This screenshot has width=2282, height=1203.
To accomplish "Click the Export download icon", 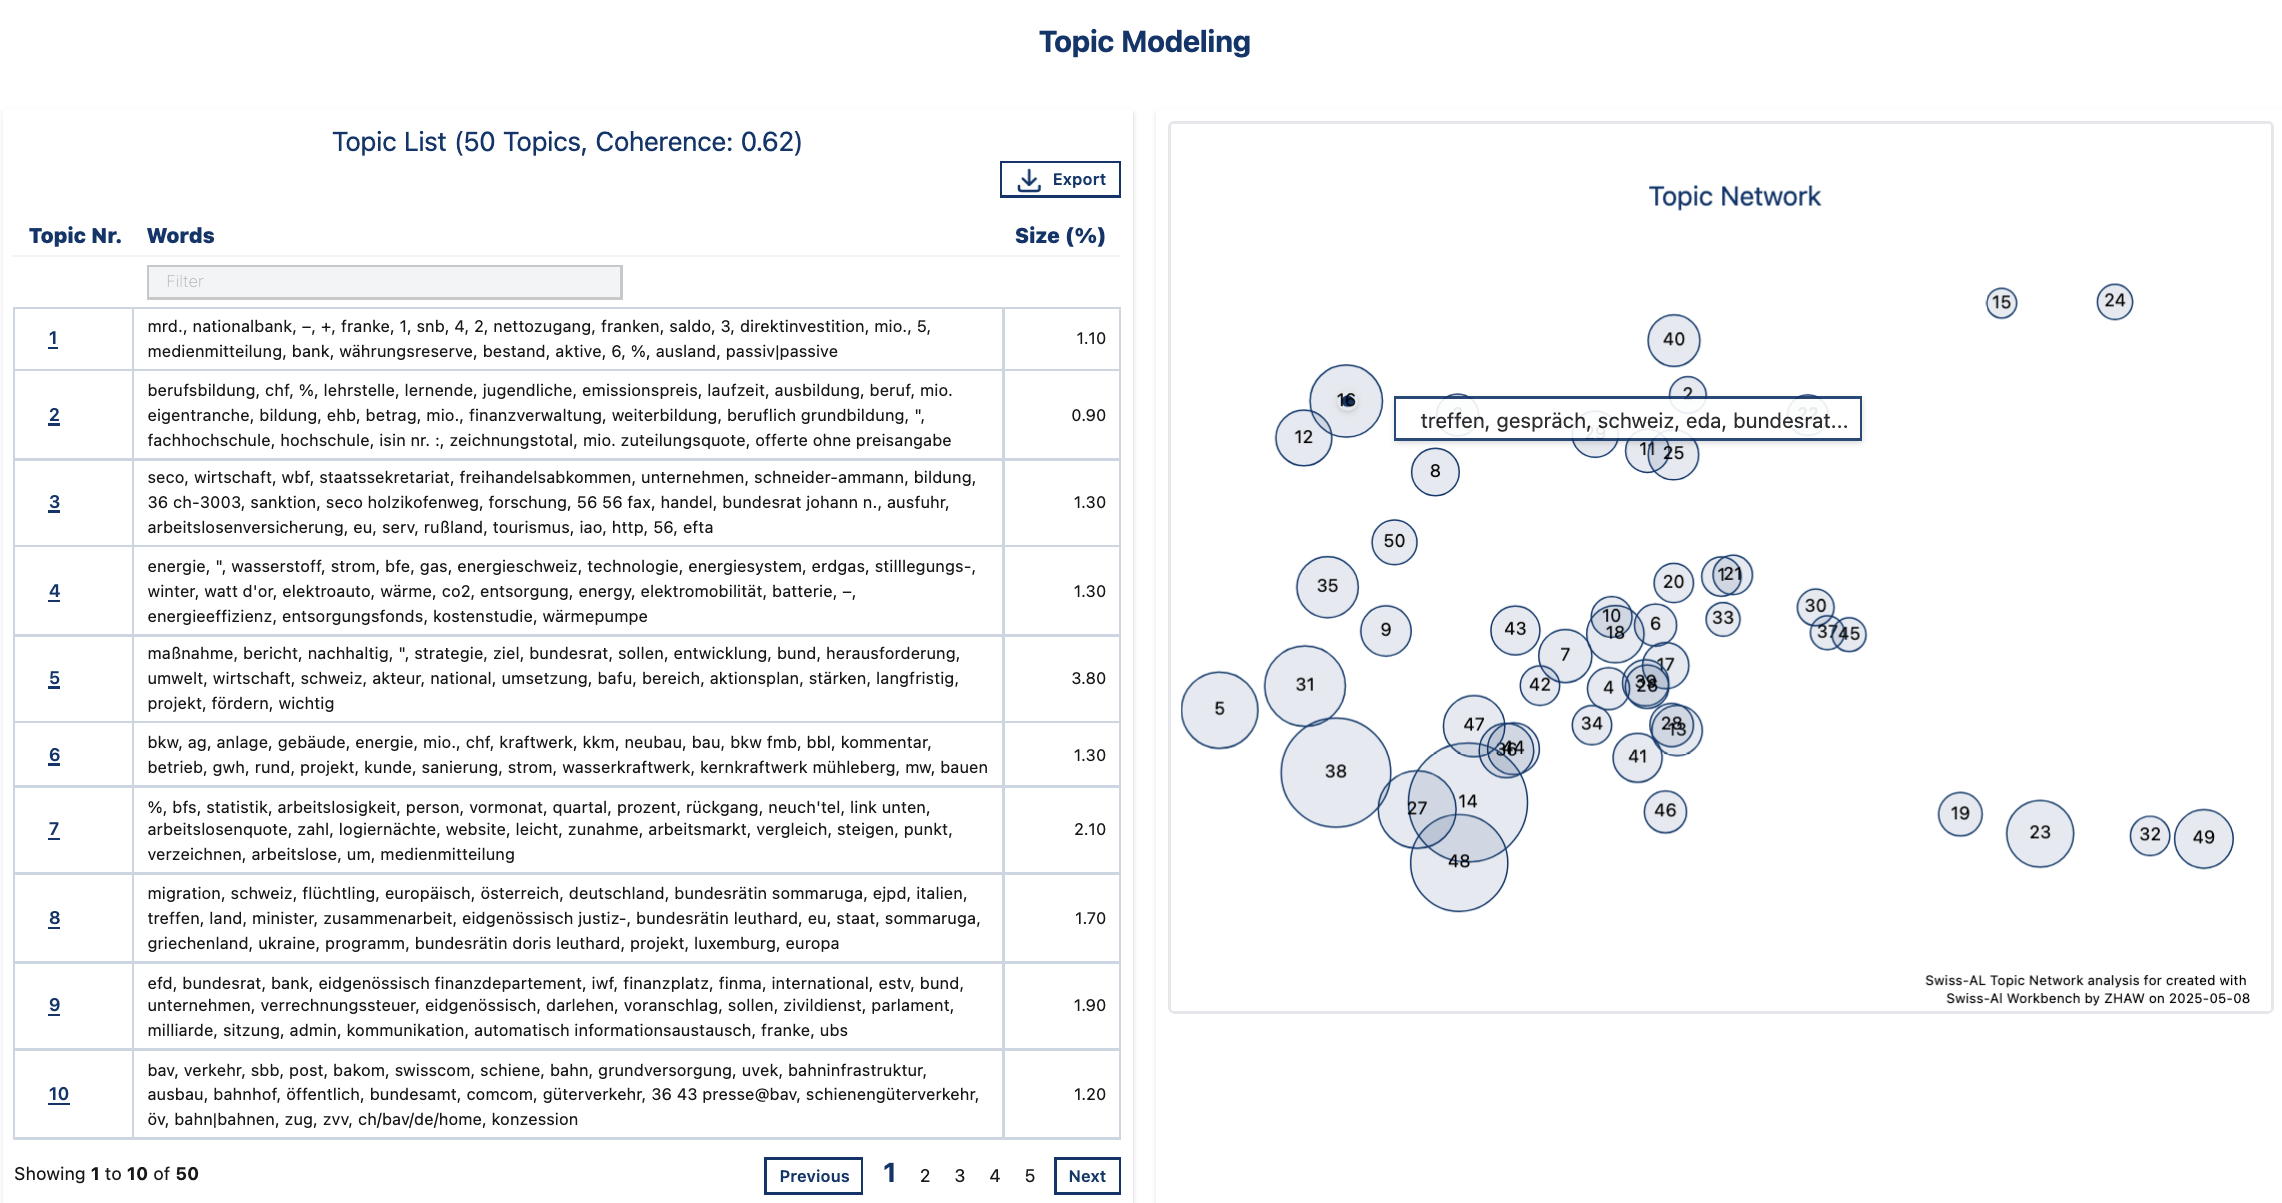I will click(x=1028, y=178).
